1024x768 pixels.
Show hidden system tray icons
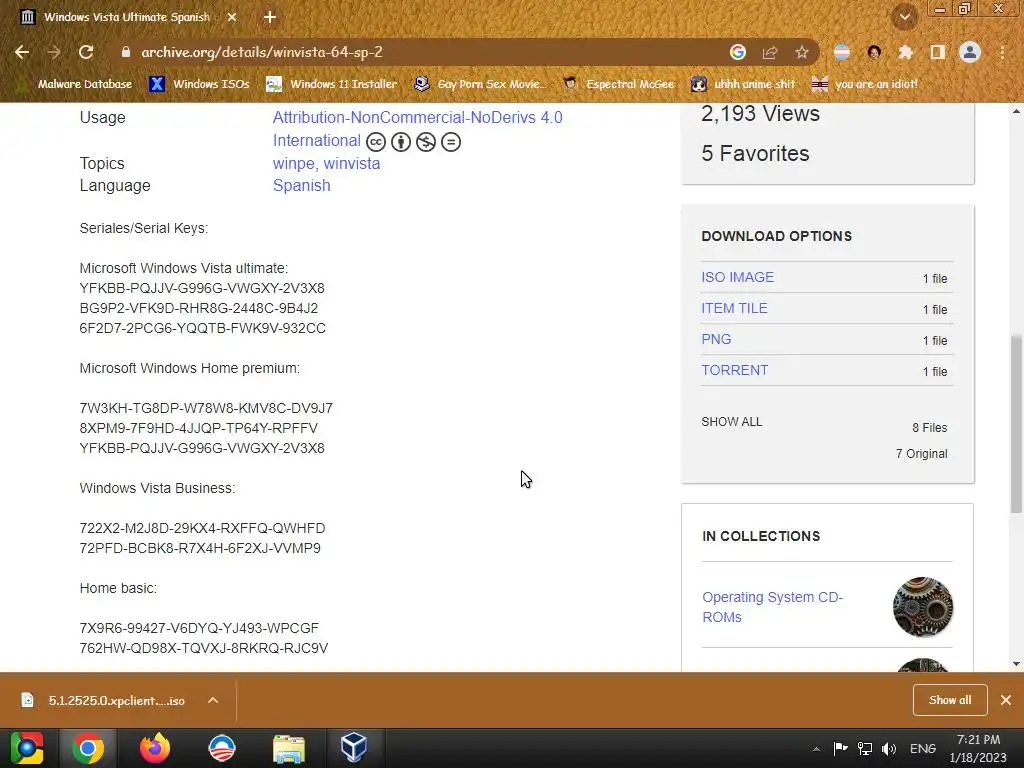(816, 749)
